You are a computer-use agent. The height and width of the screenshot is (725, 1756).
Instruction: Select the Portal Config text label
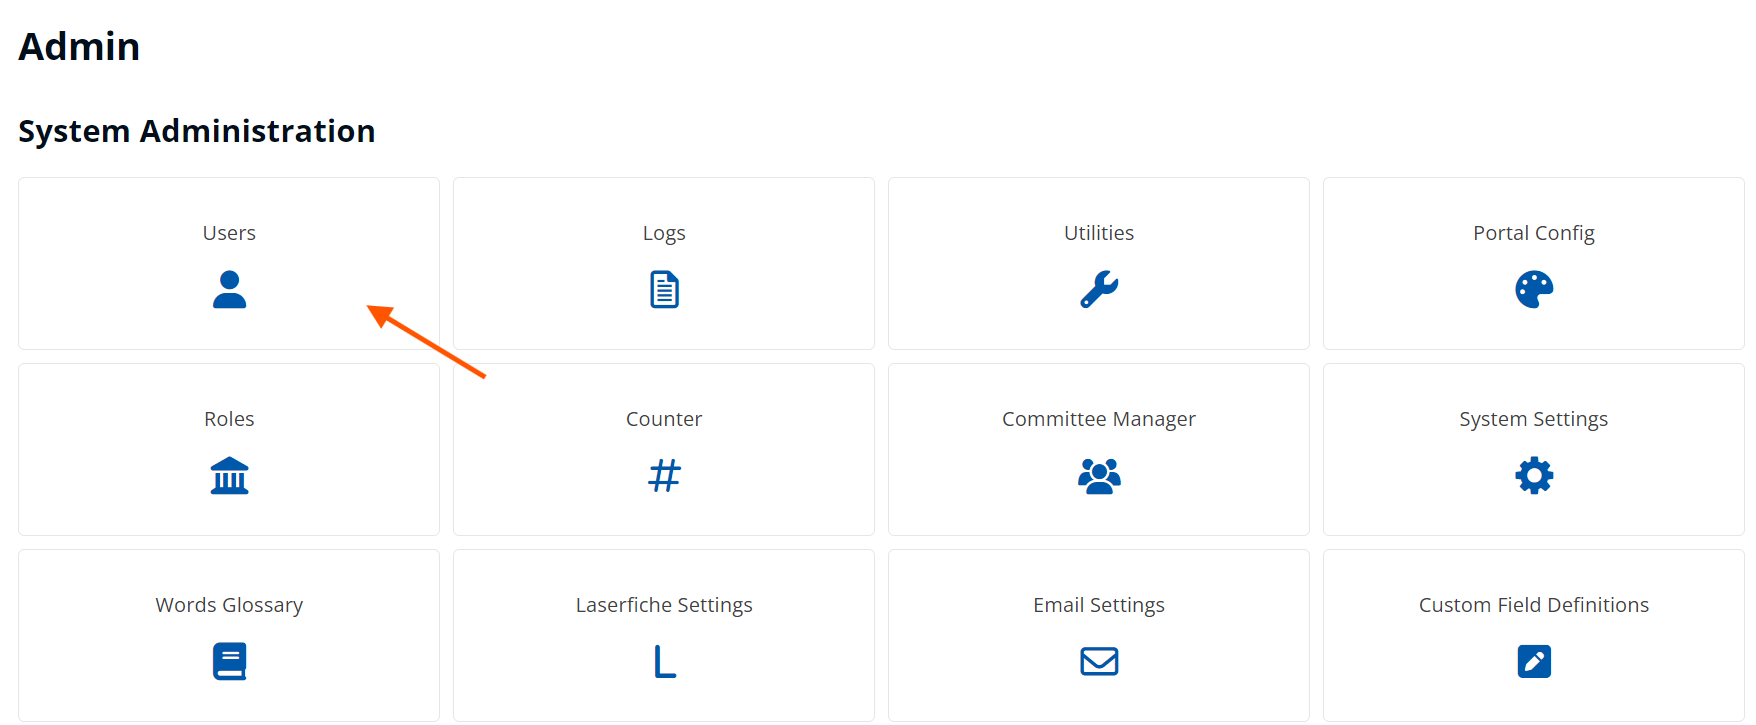point(1534,233)
